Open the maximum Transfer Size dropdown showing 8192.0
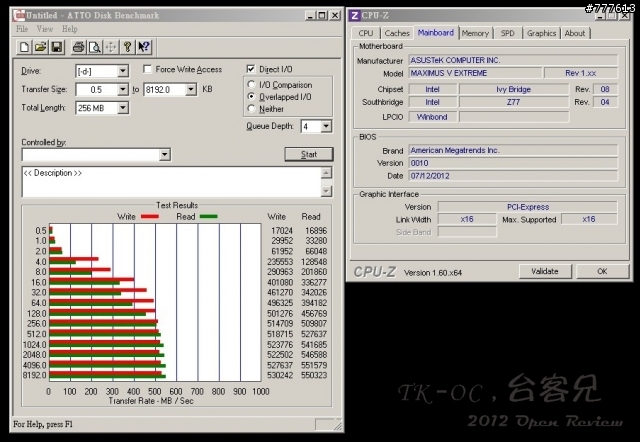The image size is (640, 442). point(191,89)
